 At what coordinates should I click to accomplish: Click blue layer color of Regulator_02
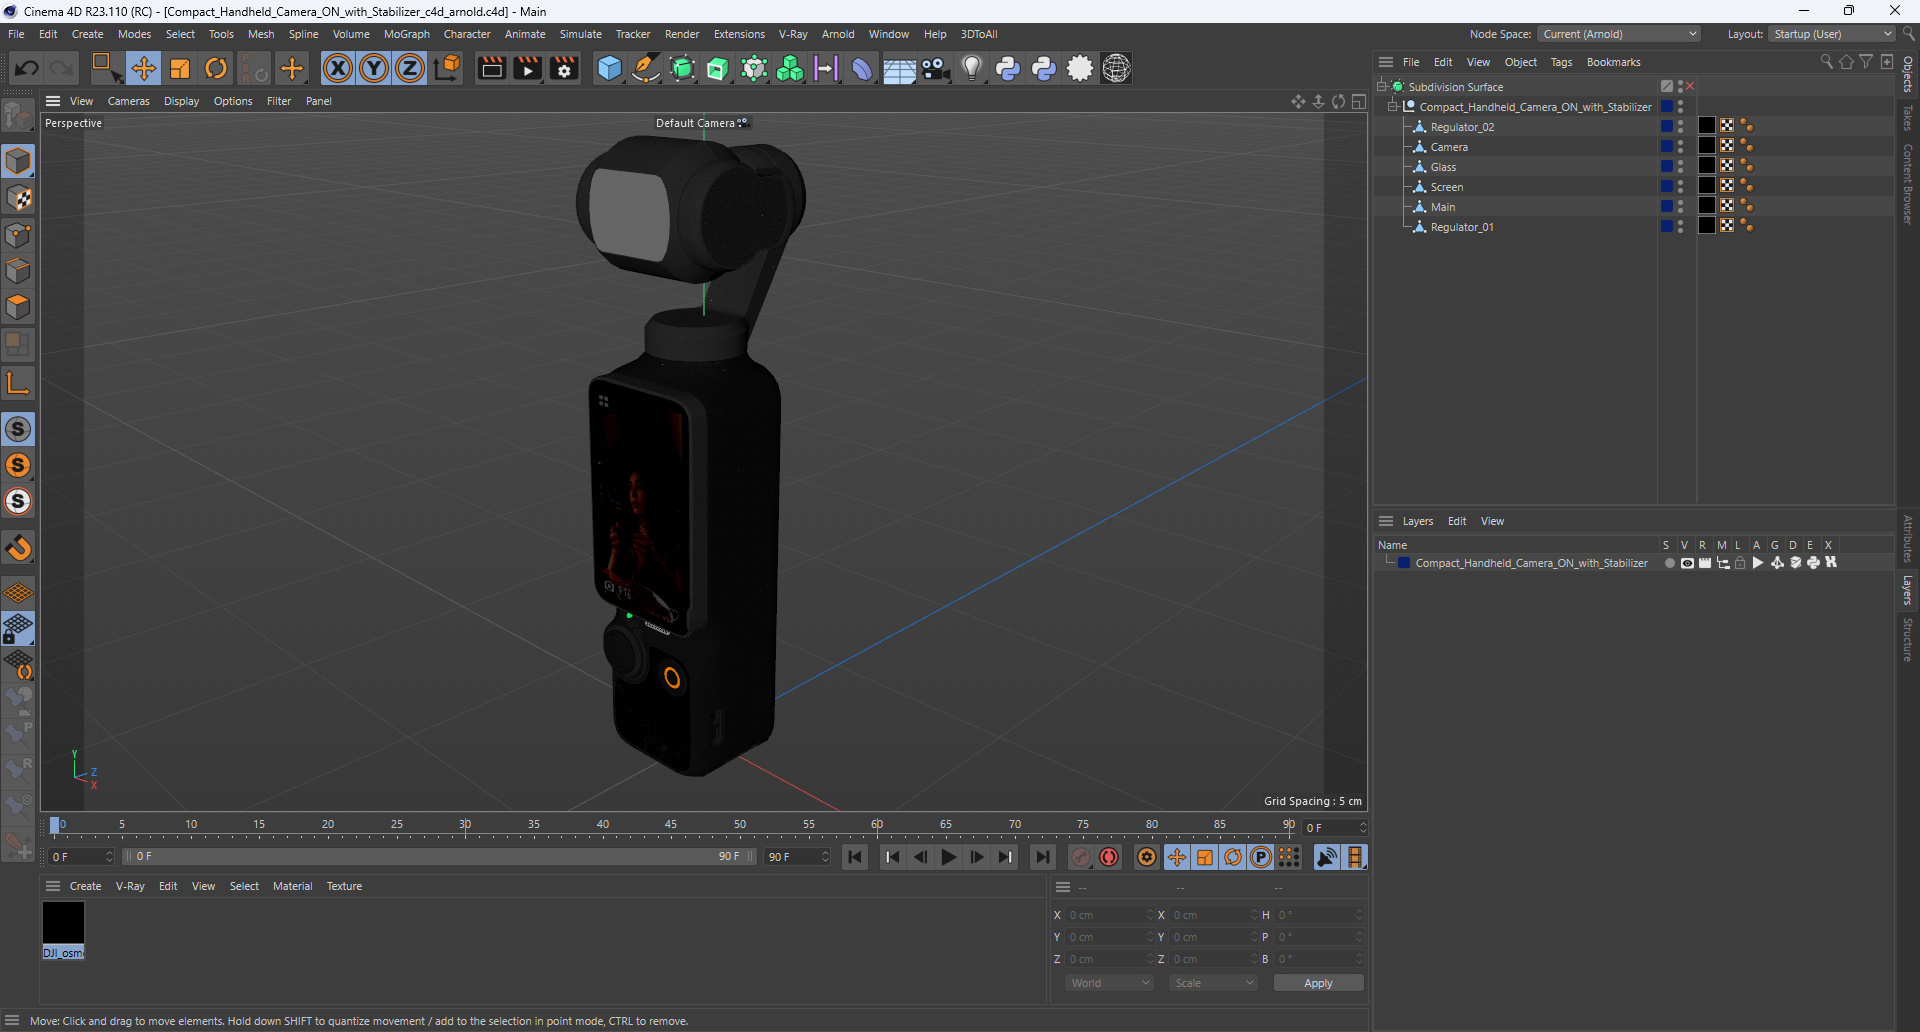pyautogui.click(x=1667, y=126)
